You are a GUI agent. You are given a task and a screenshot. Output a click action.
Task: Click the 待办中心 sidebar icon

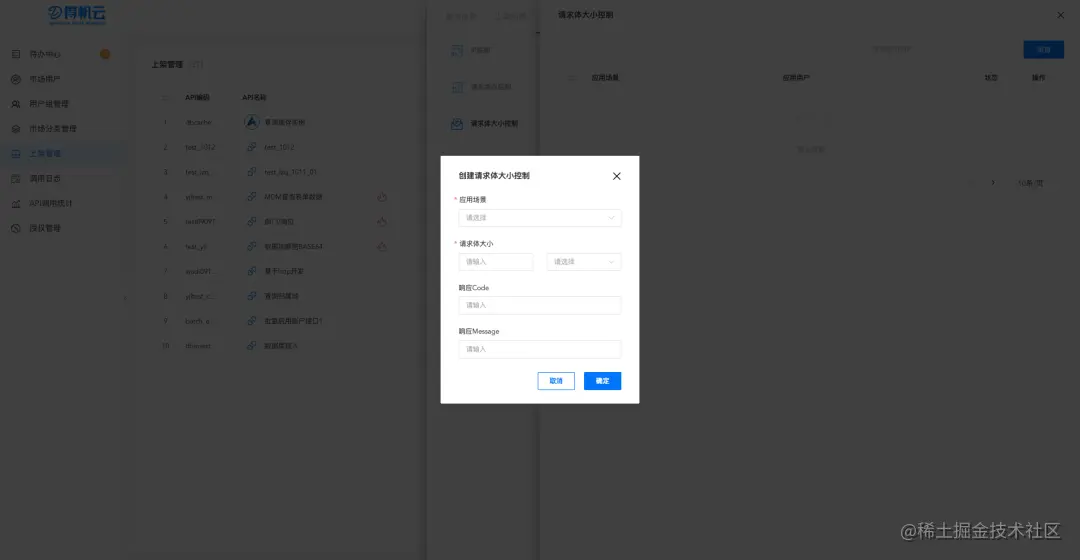point(16,54)
